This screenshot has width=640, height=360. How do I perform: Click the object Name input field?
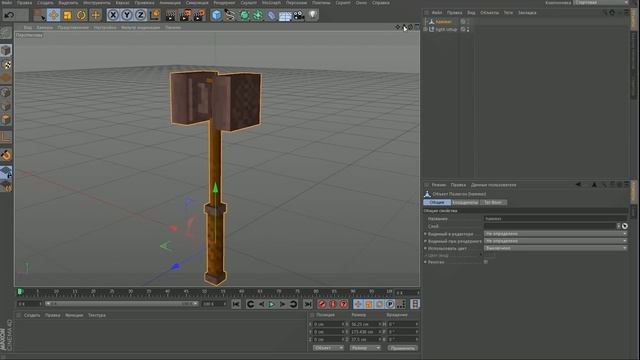[x=555, y=219]
